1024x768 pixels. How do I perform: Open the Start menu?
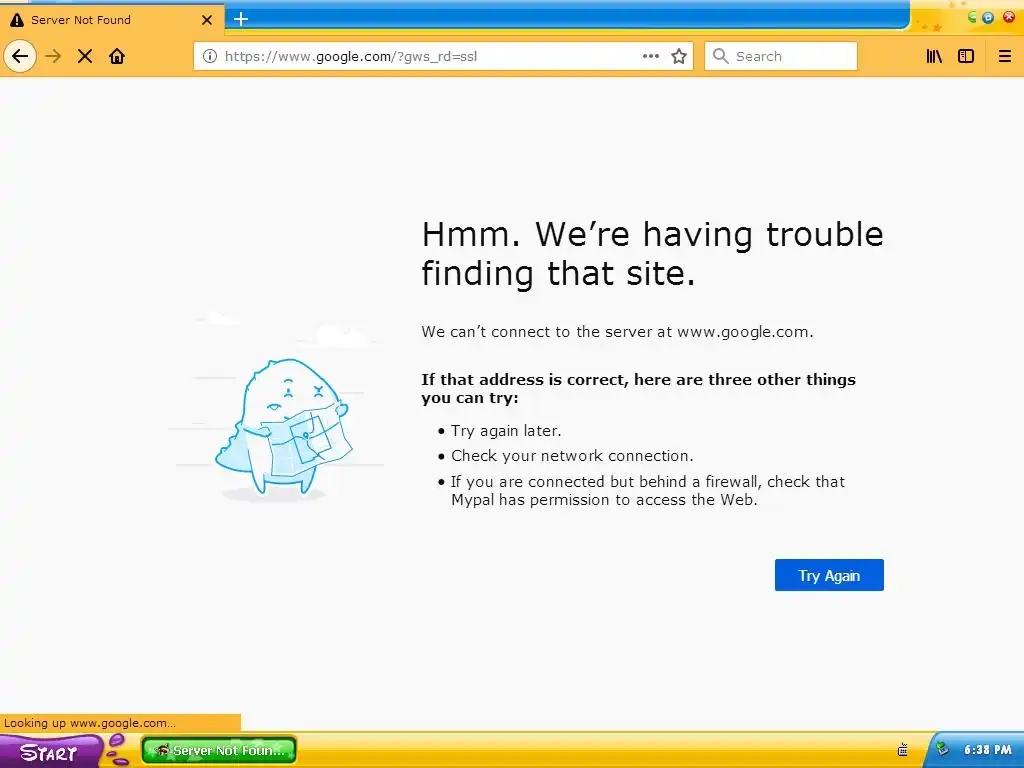(x=51, y=751)
